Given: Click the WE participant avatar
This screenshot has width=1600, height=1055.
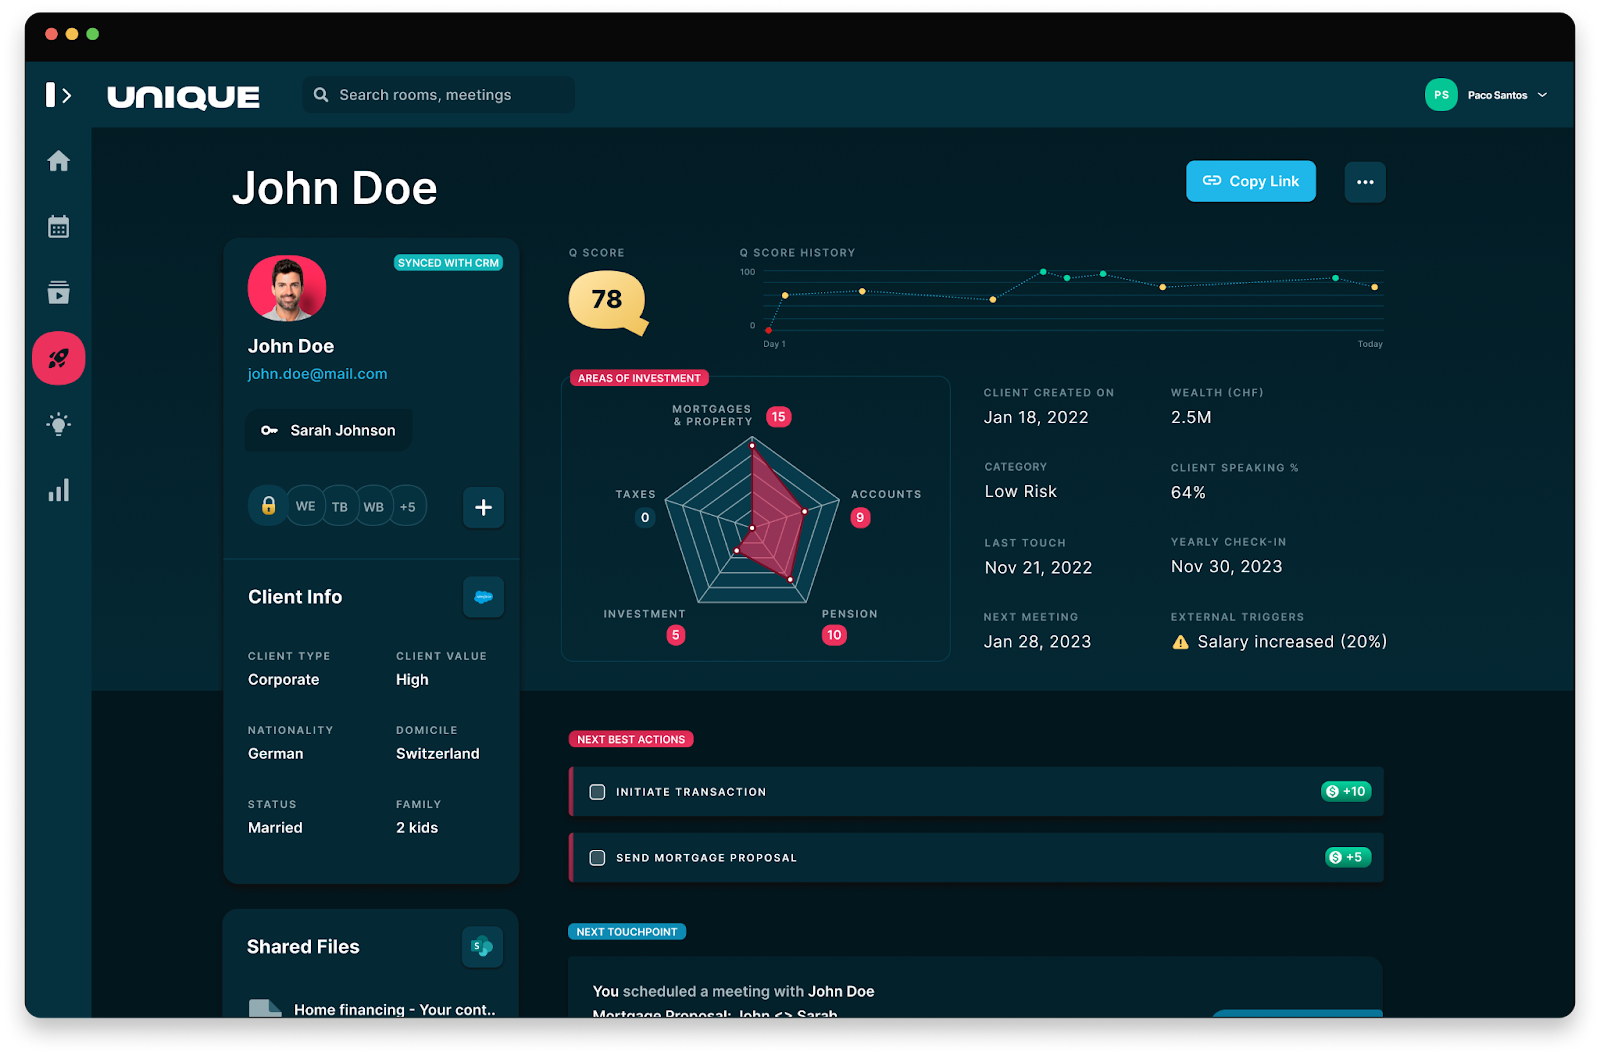Looking at the screenshot, I should click(x=305, y=506).
